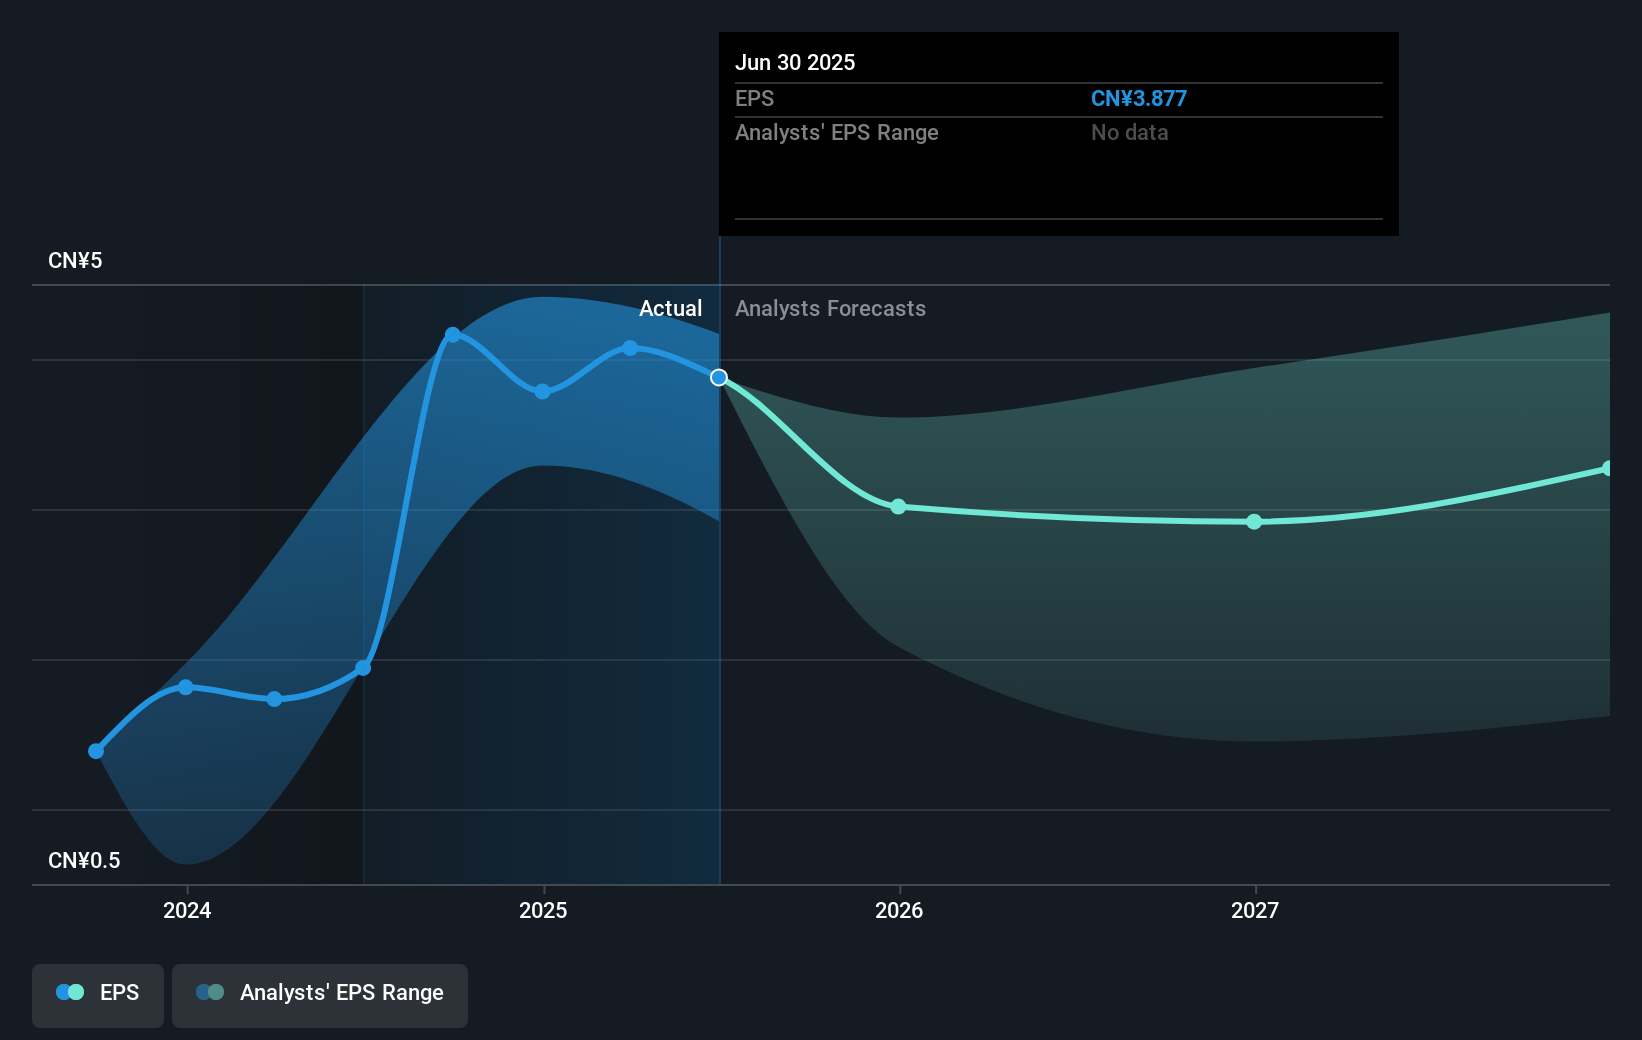Viewport: 1642px width, 1040px height.
Task: Expand the EPS row in the tooltip
Action: 756,99
